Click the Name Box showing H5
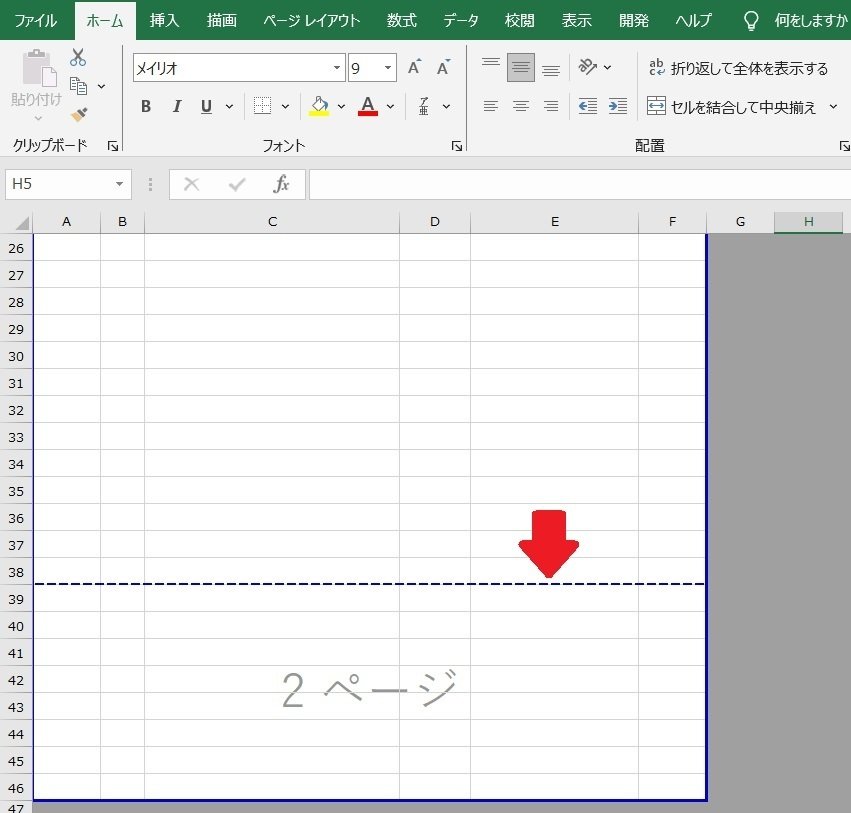851x813 pixels. (x=60, y=184)
